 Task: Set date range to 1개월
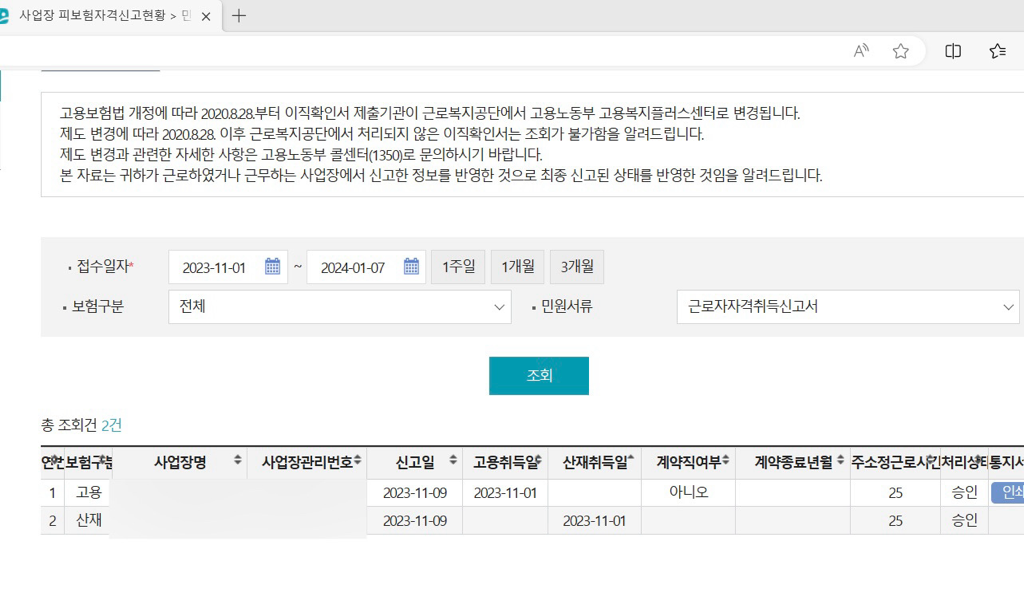click(517, 267)
